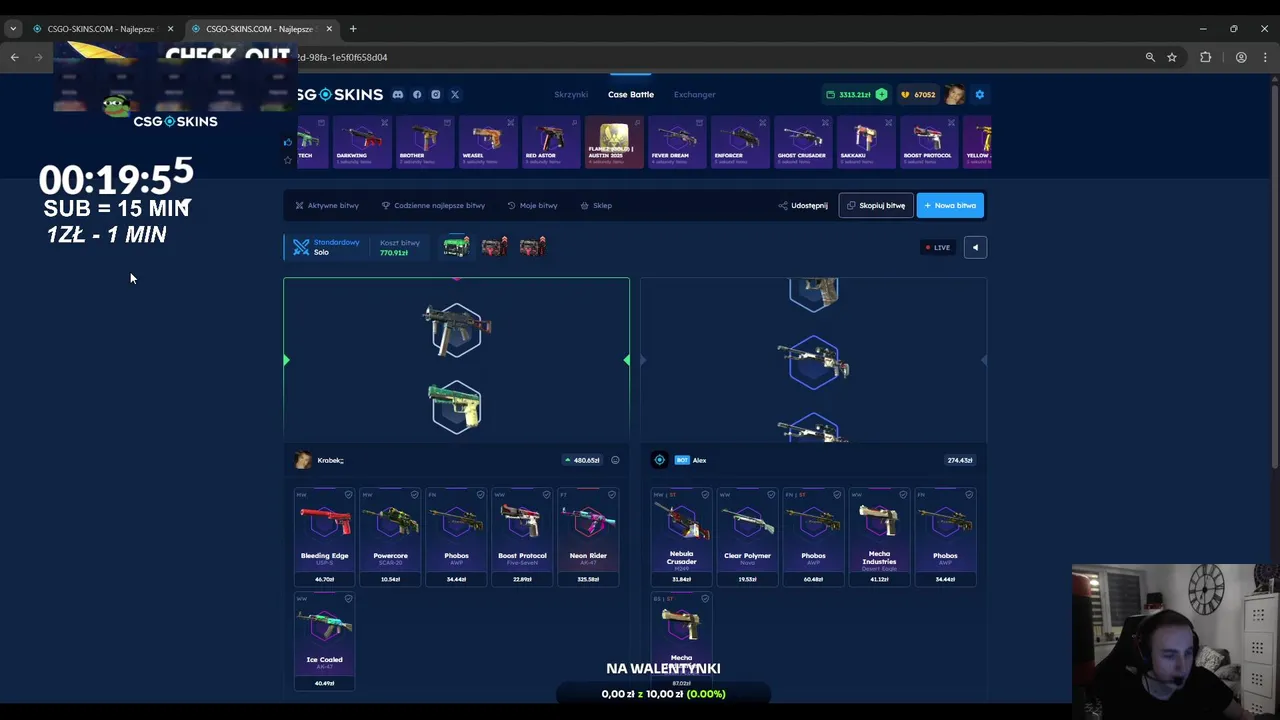The image size is (1280, 720).
Task: Click shield check icon on Neon Rider card
Action: [x=612, y=494]
